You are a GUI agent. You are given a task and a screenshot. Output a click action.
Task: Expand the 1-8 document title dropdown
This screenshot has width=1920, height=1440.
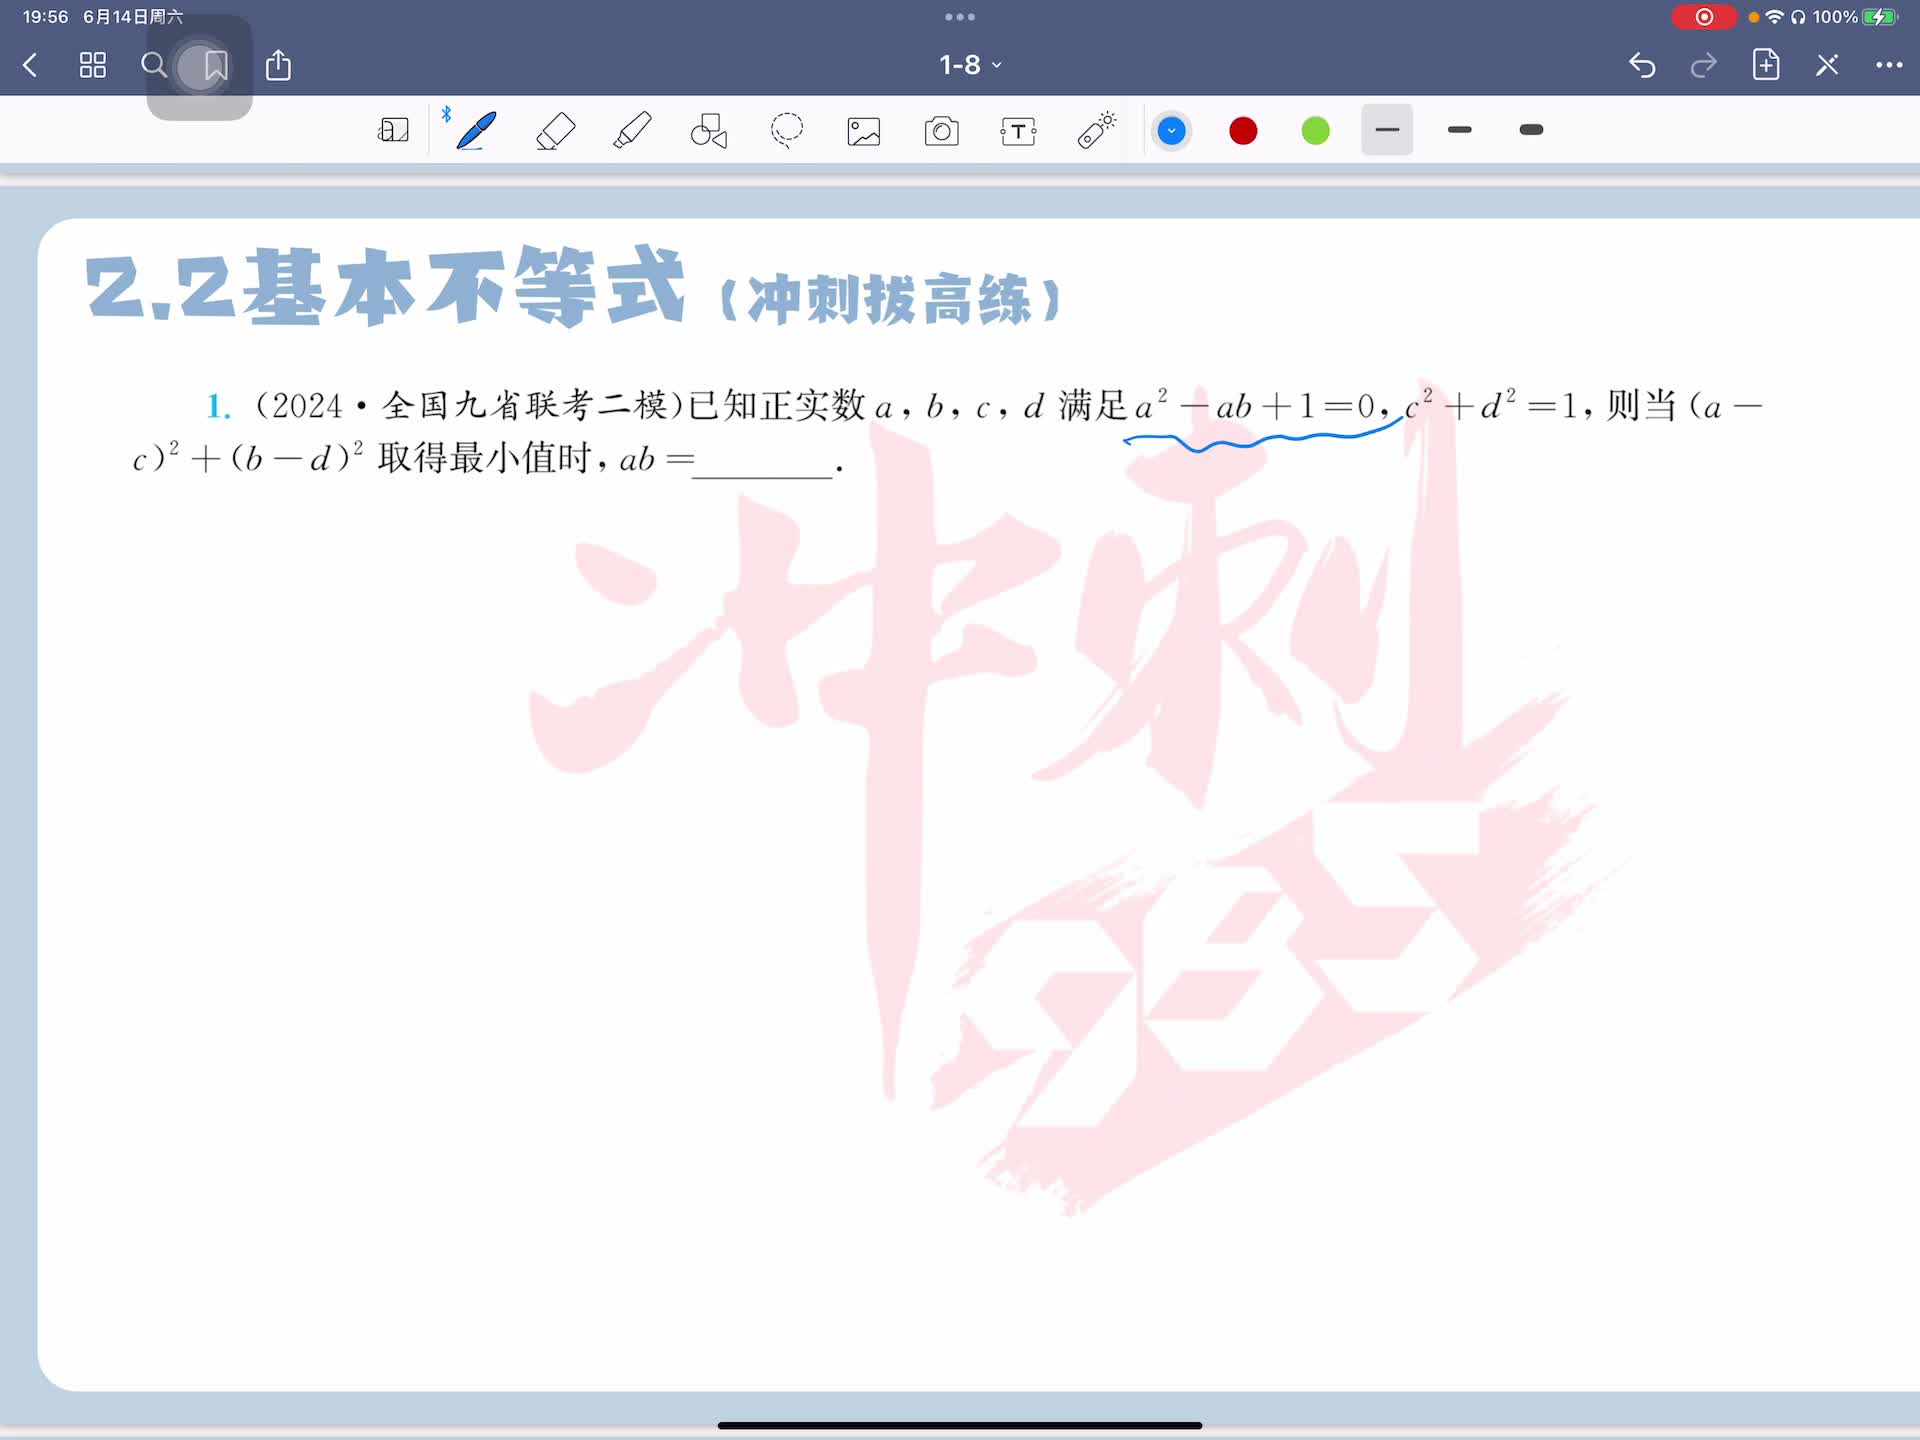click(969, 65)
